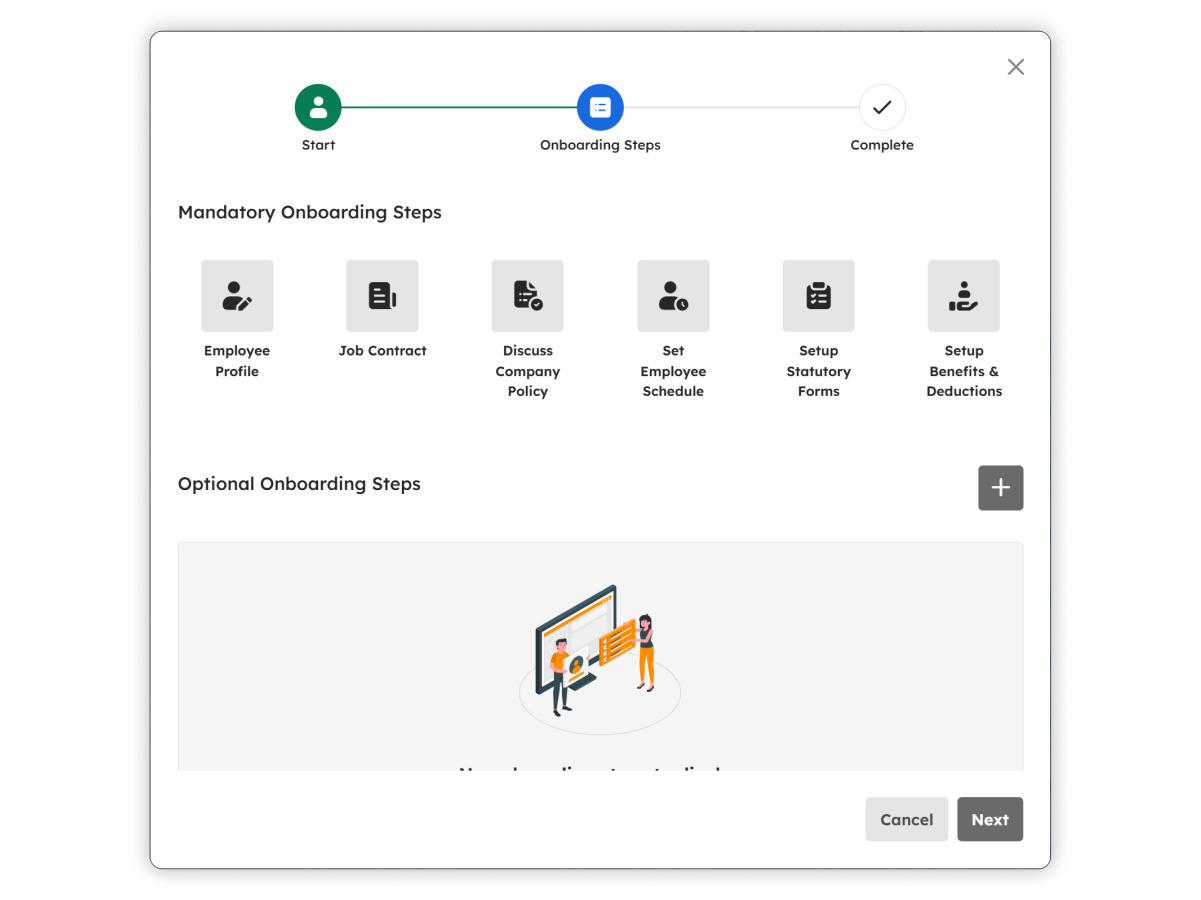This screenshot has height=900, width=1201.
Task: Add an optional onboarding step with plus
Action: (x=1000, y=488)
